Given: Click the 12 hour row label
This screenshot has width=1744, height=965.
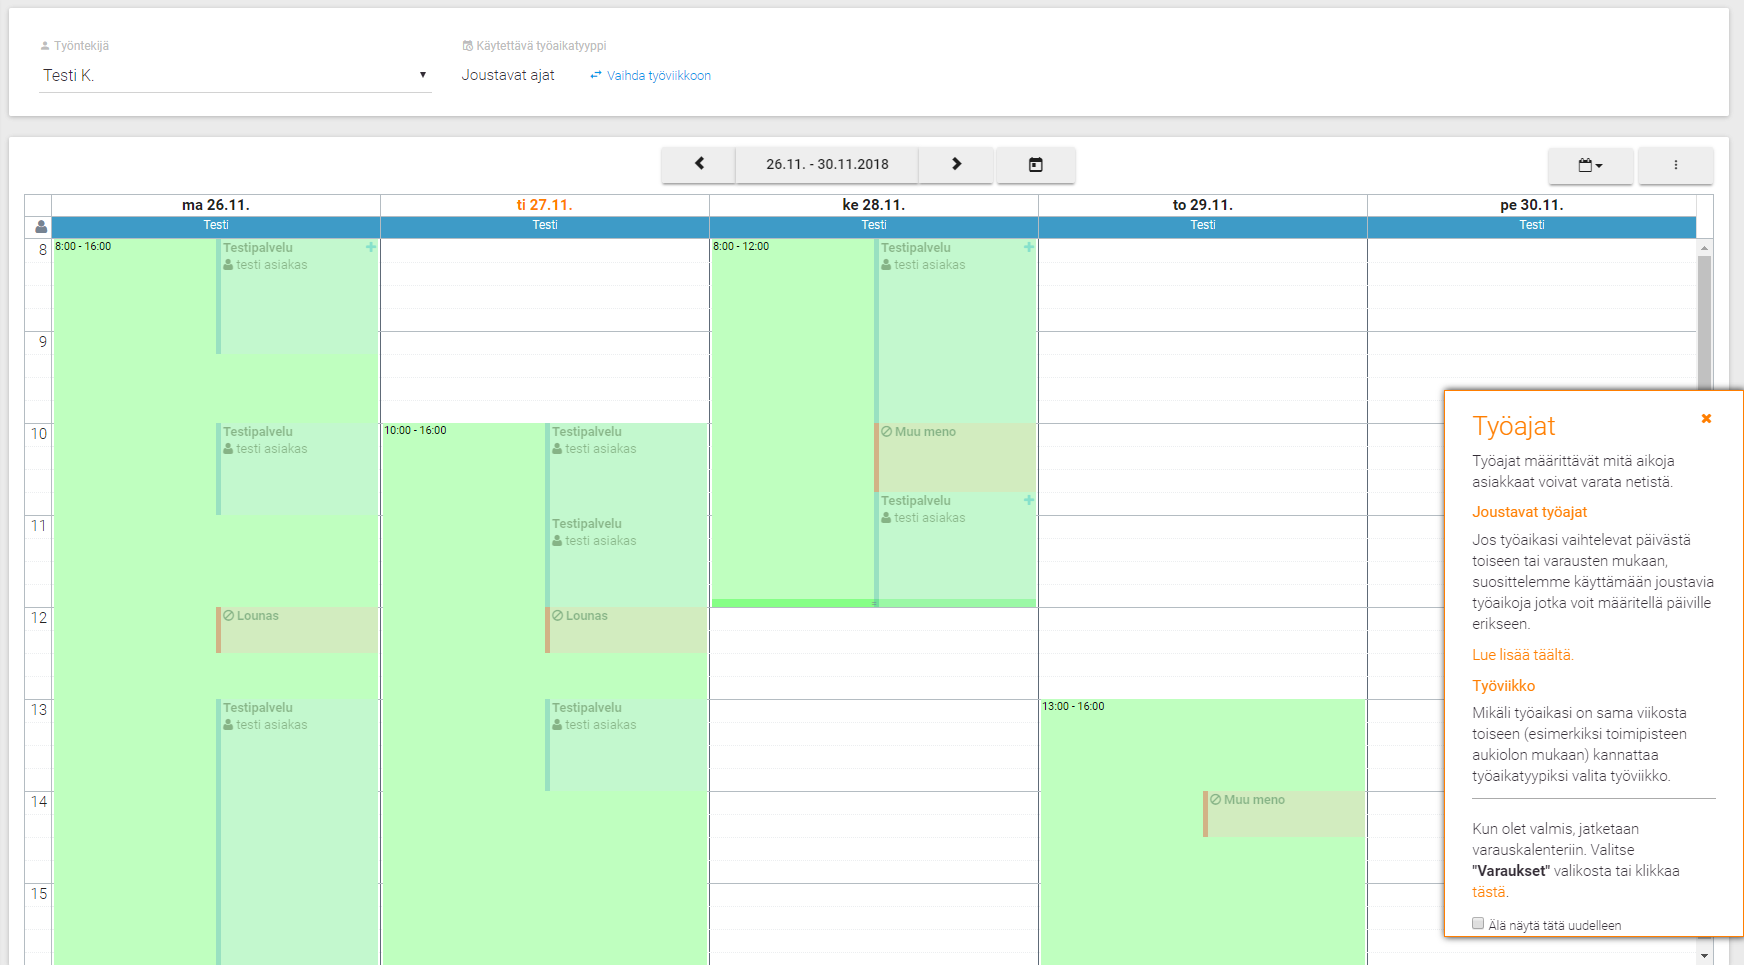Looking at the screenshot, I should (39, 618).
